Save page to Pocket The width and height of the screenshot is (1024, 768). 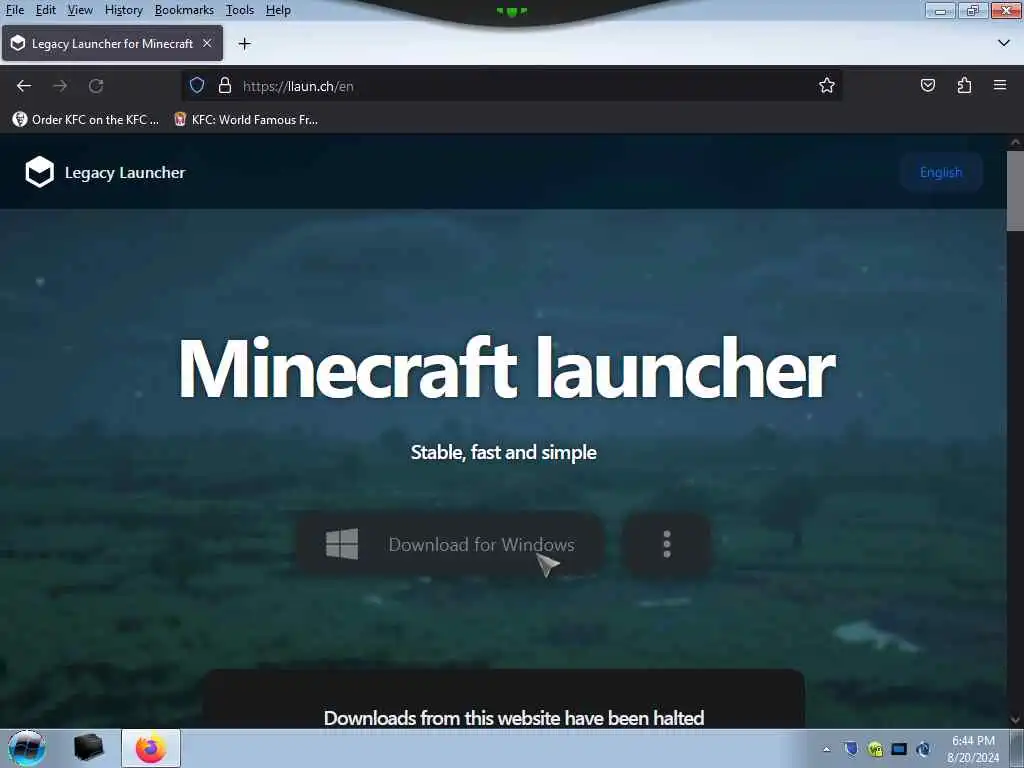point(927,86)
